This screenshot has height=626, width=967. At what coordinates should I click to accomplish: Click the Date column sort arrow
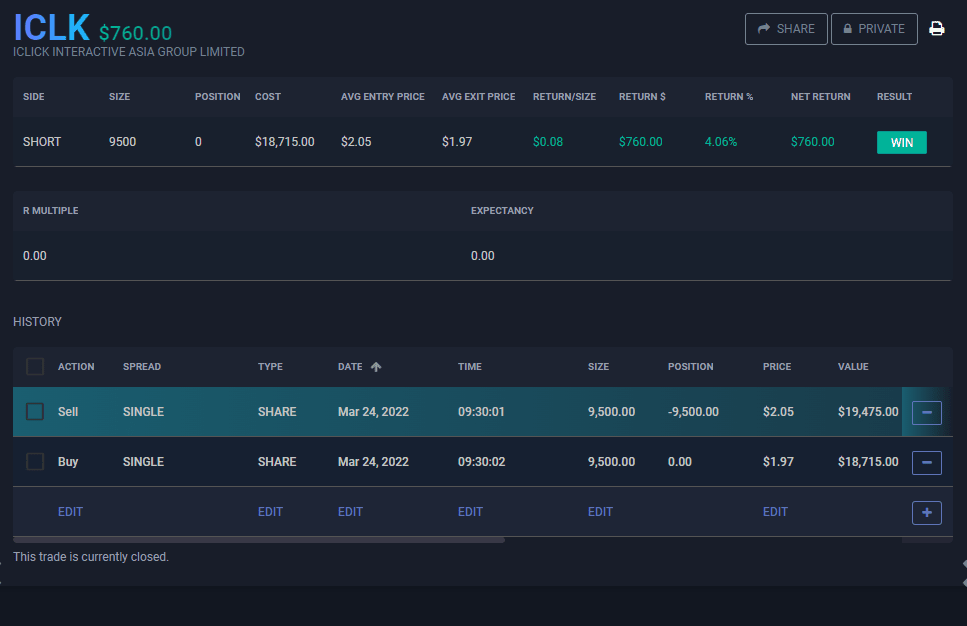click(376, 367)
